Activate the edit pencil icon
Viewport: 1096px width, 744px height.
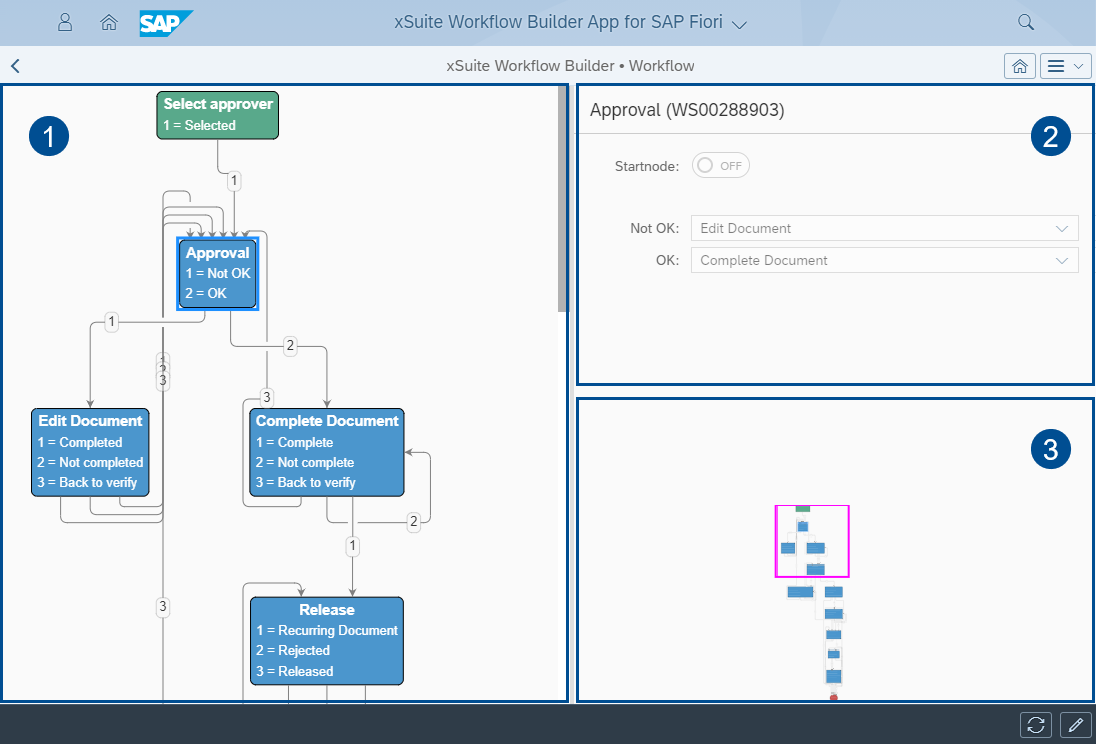(1074, 725)
